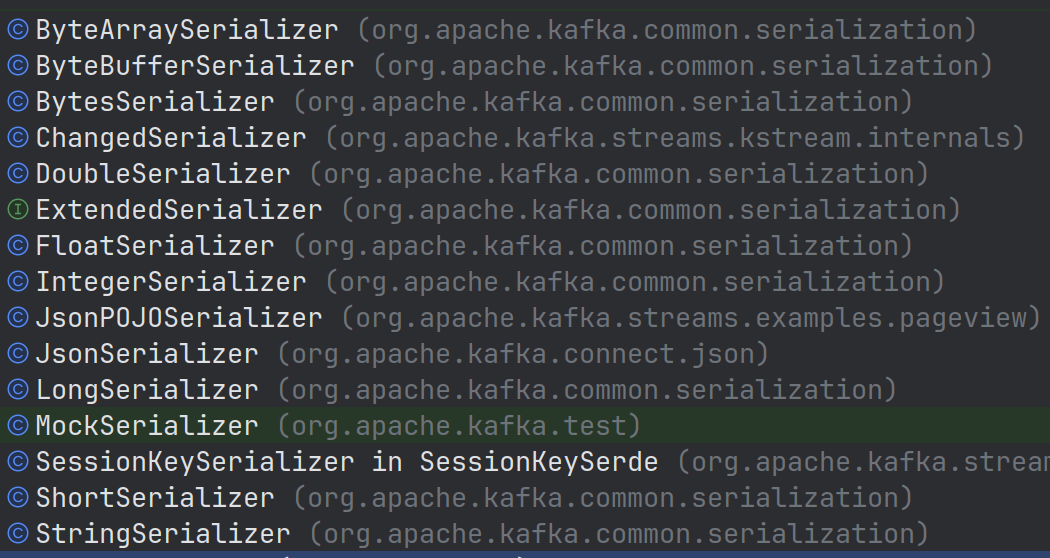This screenshot has width=1050, height=558.
Task: Select the DoubleSerializer entry
Action: (x=525, y=173)
